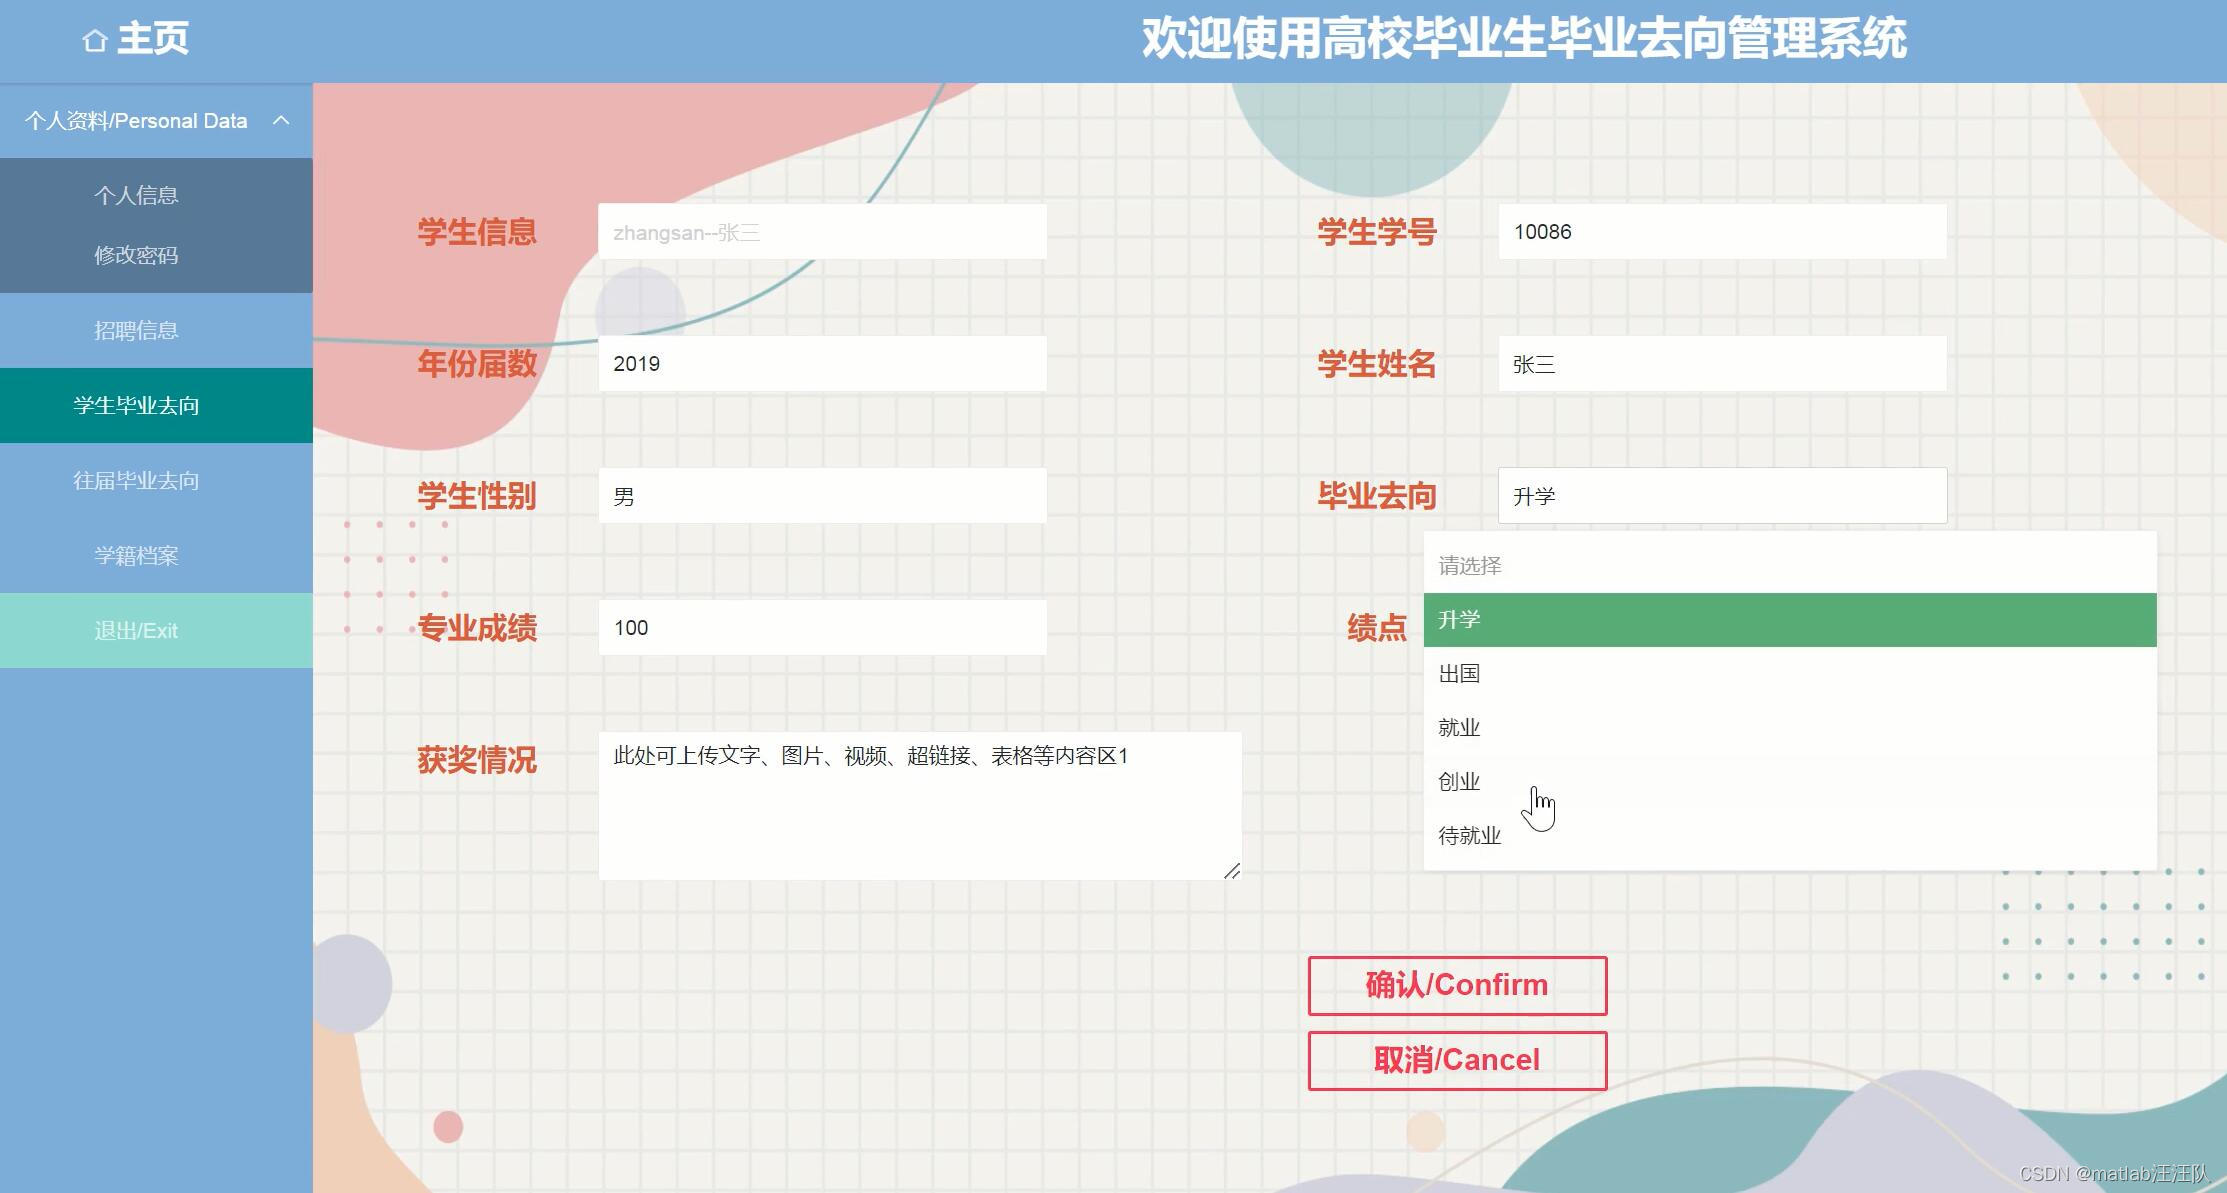This screenshot has width=2227, height=1193.
Task: Collapse the 个人资料/Personal Data chevron
Action: point(281,121)
